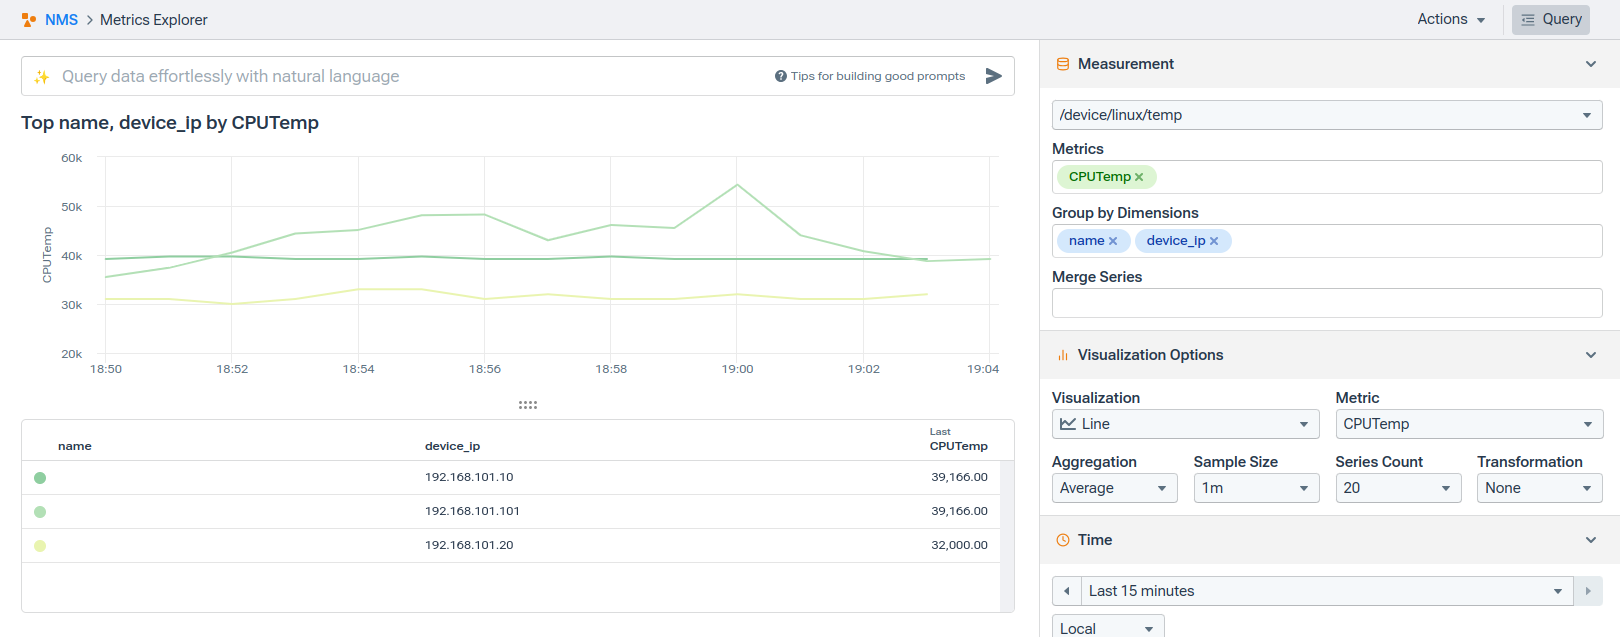Open the Line visualization dropdown
The width and height of the screenshot is (1620, 637).
[1185, 424]
